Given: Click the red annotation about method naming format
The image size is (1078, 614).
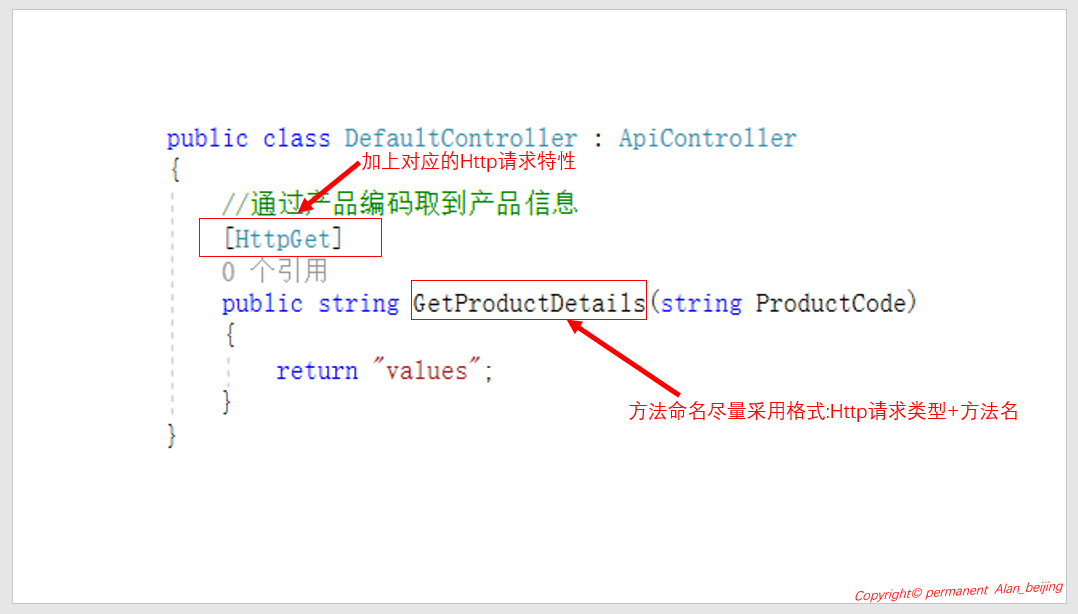Looking at the screenshot, I should click(x=823, y=411).
